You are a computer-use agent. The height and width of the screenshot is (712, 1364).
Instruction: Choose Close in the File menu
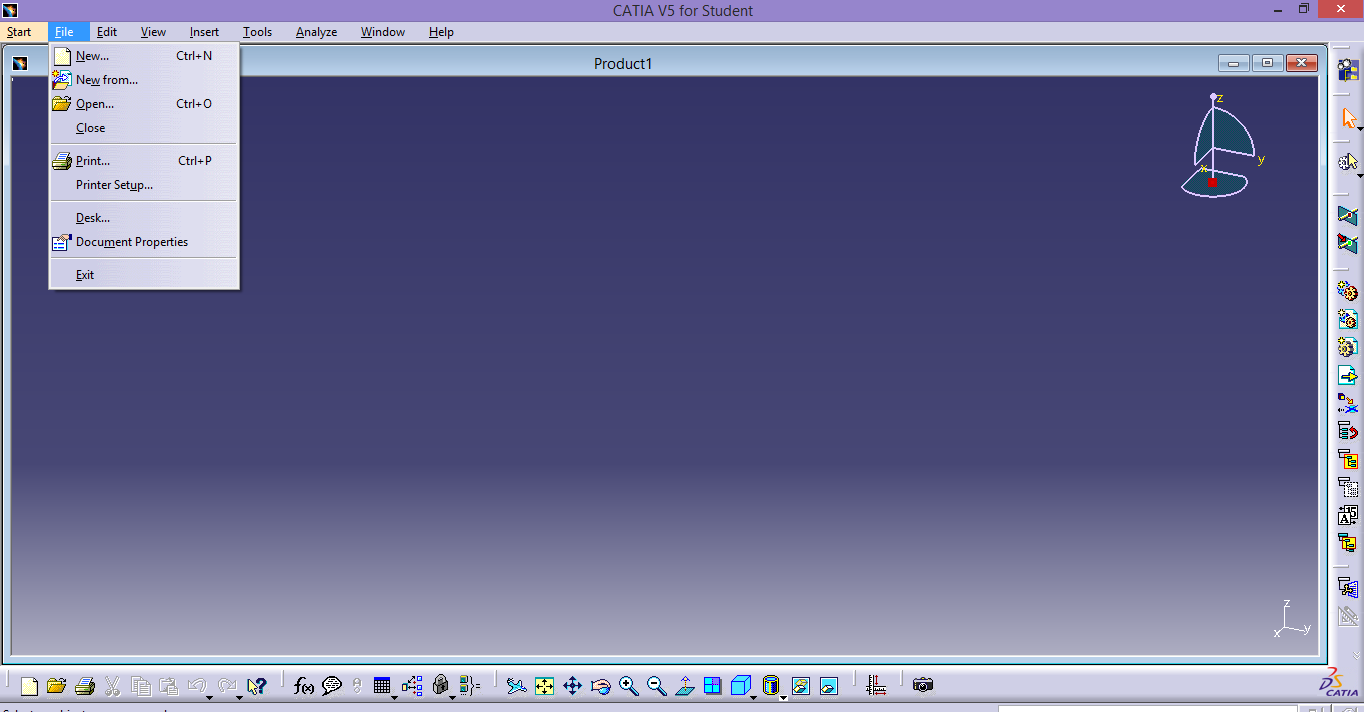144,128
